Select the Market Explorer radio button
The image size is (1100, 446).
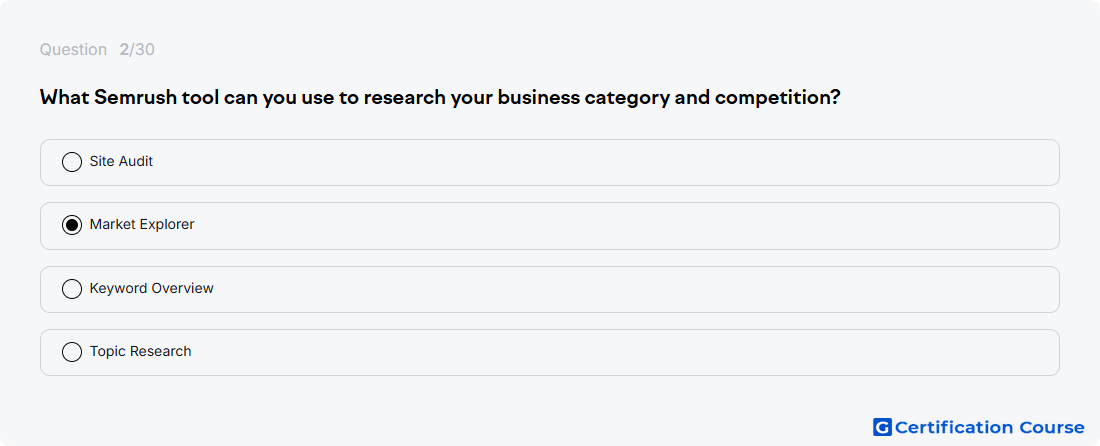pos(72,225)
